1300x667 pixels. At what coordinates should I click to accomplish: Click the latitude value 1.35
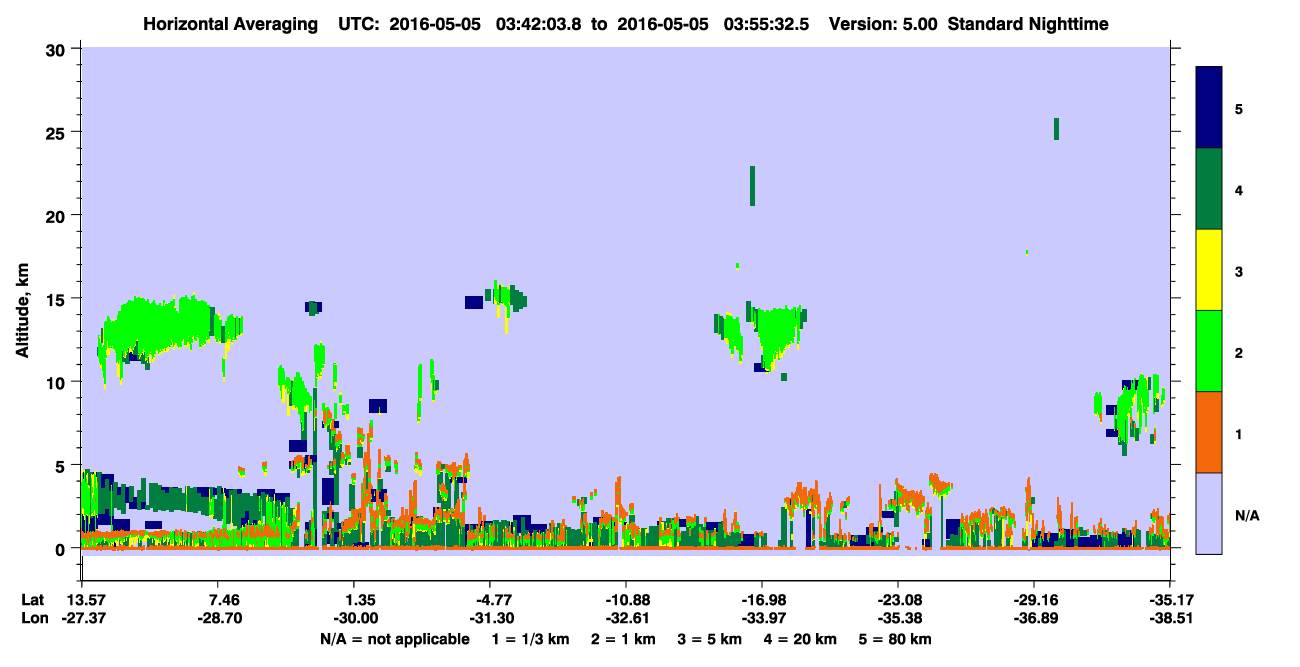click(x=353, y=600)
